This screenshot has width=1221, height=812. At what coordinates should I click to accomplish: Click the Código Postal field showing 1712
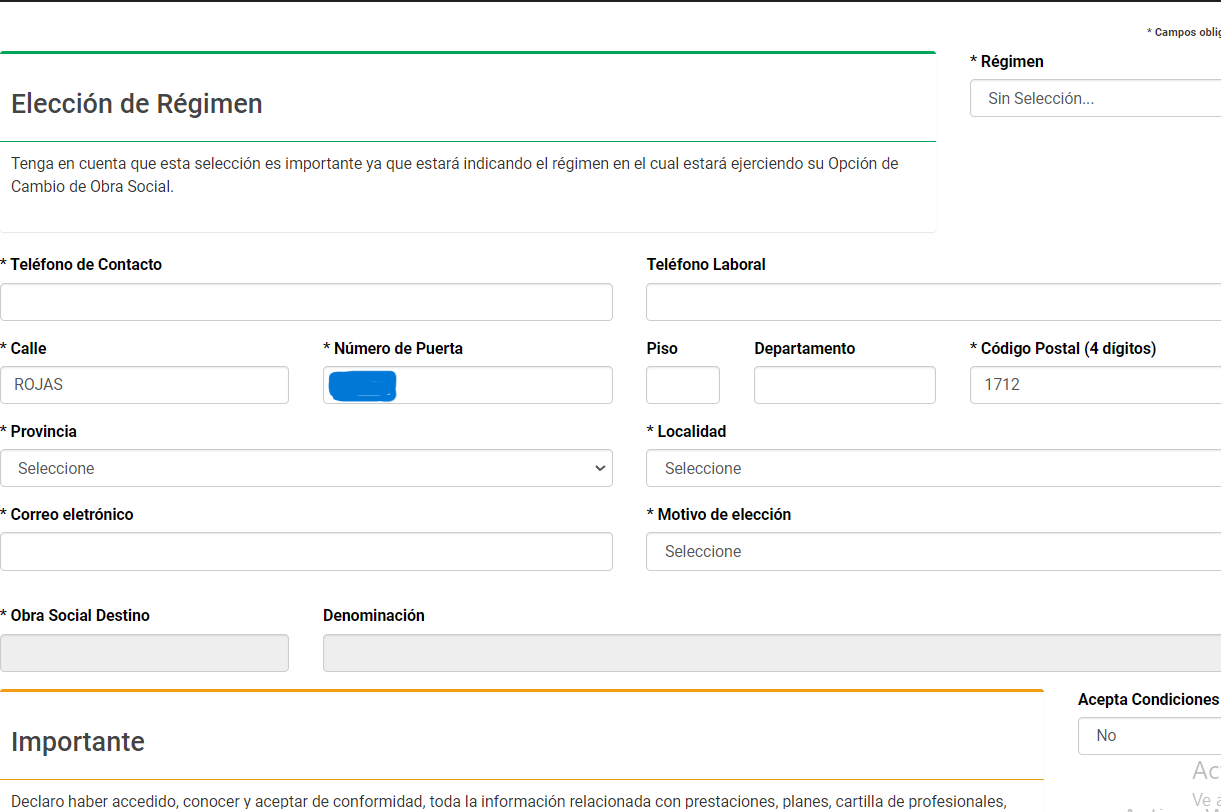pos(1095,385)
